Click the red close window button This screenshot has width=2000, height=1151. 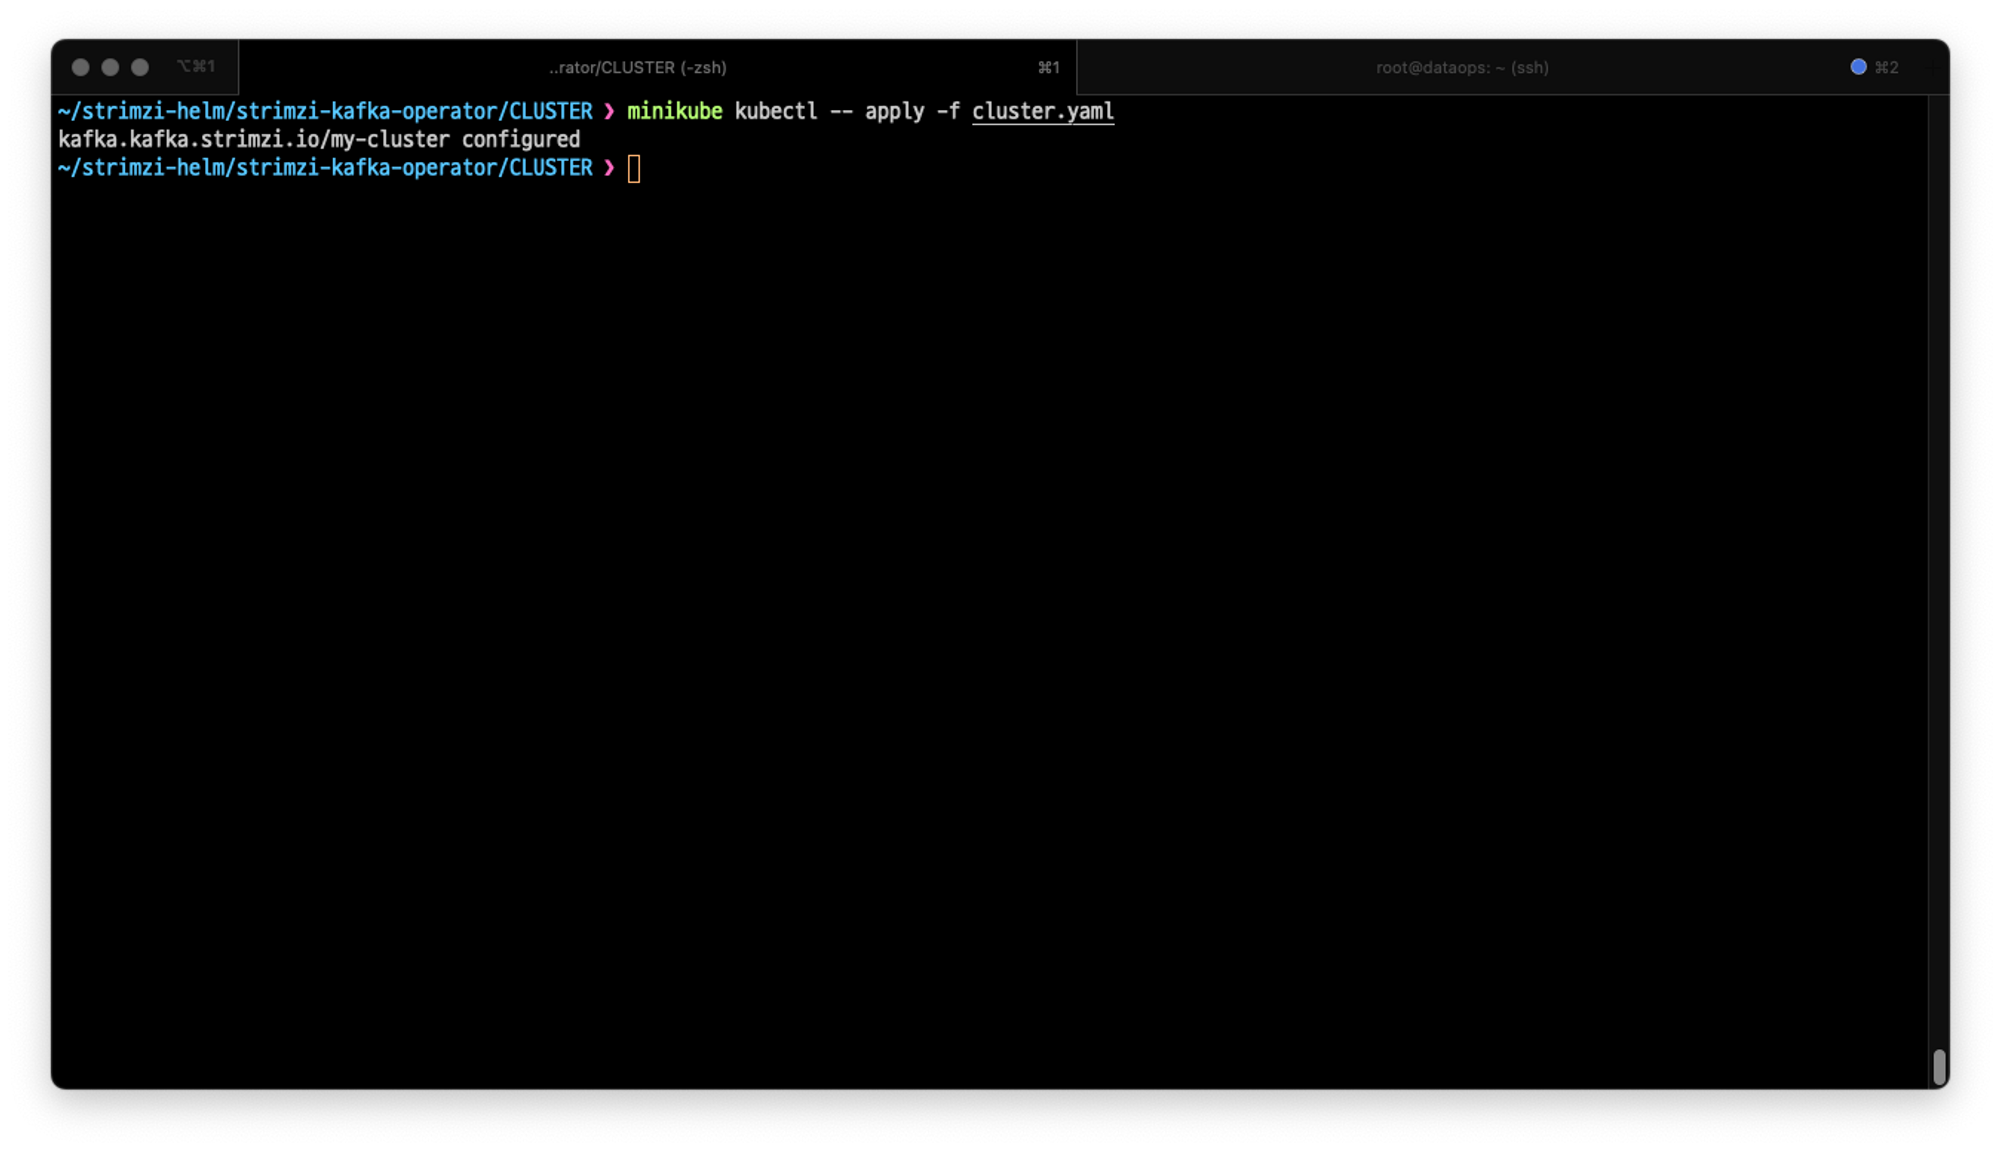[x=81, y=67]
